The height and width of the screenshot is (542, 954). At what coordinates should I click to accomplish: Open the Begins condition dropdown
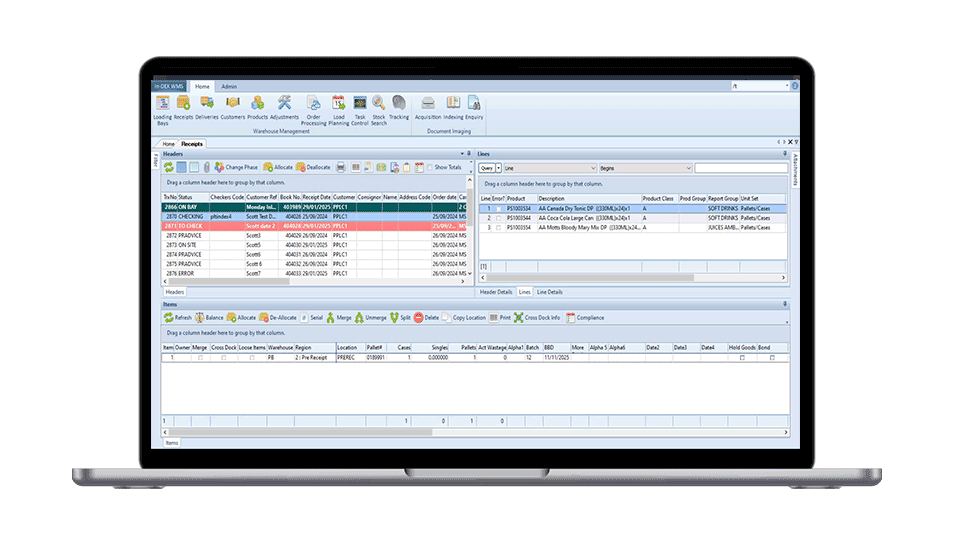pos(687,168)
